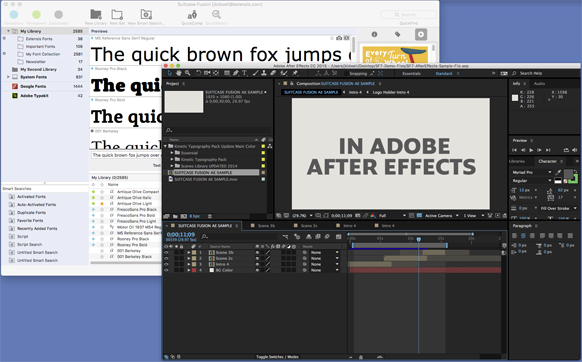Select the Brush tool in After Effects
The width and height of the screenshot is (582, 362).
tap(255, 73)
